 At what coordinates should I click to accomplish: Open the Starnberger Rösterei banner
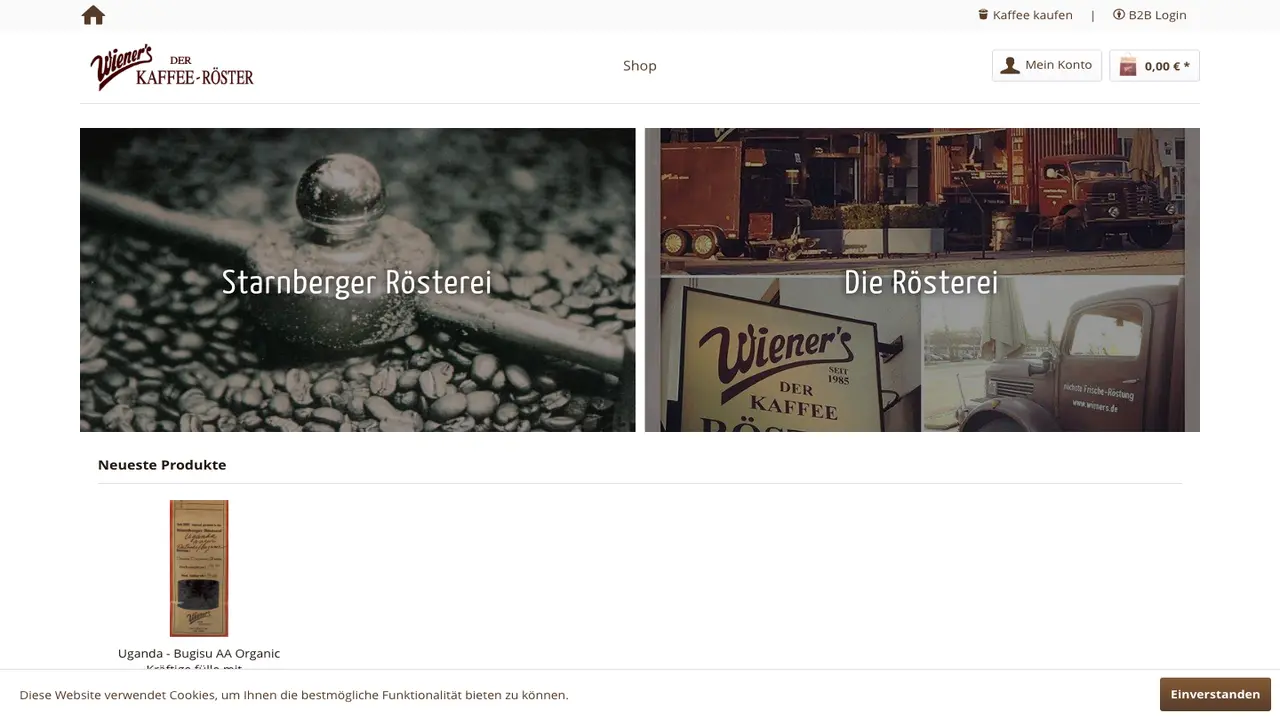pyautogui.click(x=357, y=280)
